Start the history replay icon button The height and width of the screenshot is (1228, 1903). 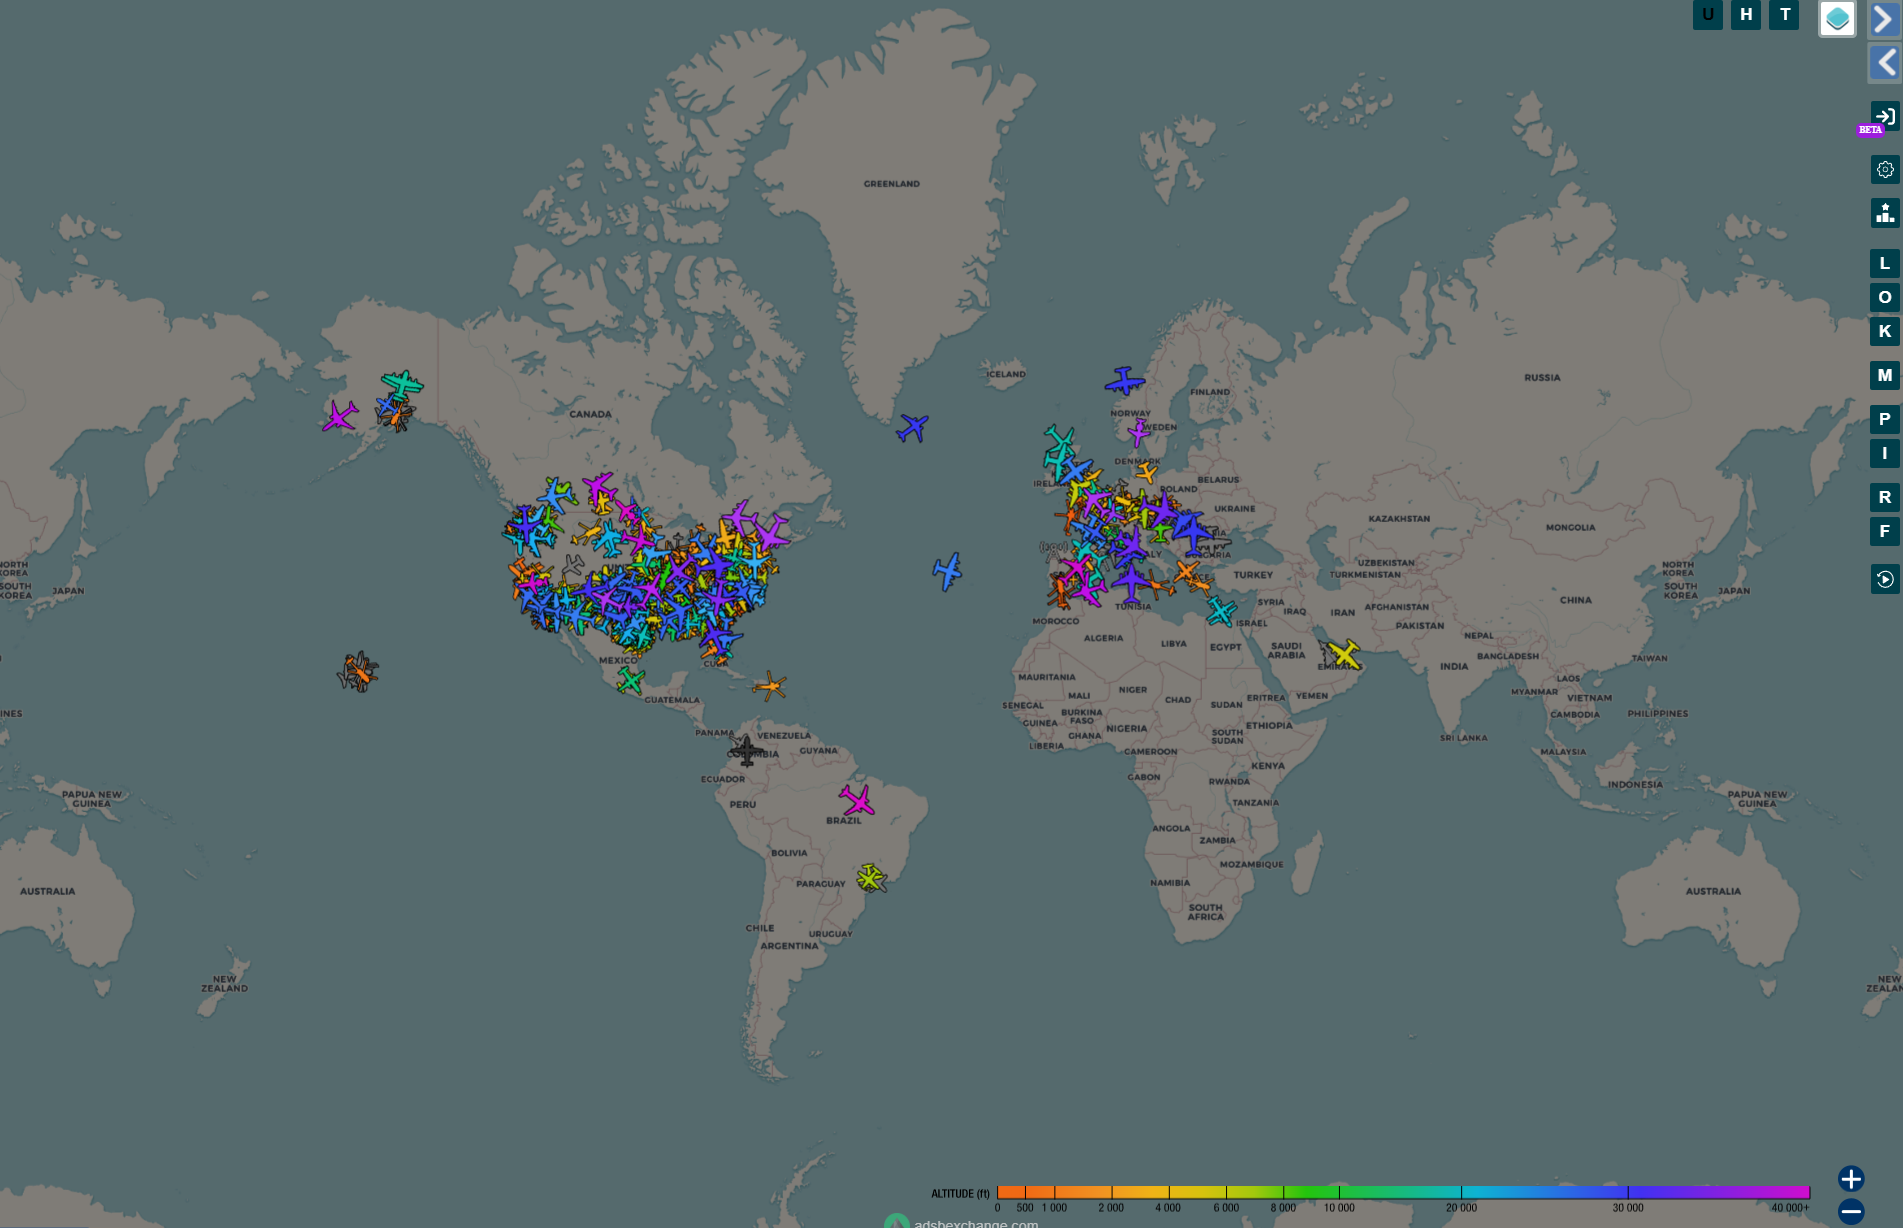pos(1885,579)
